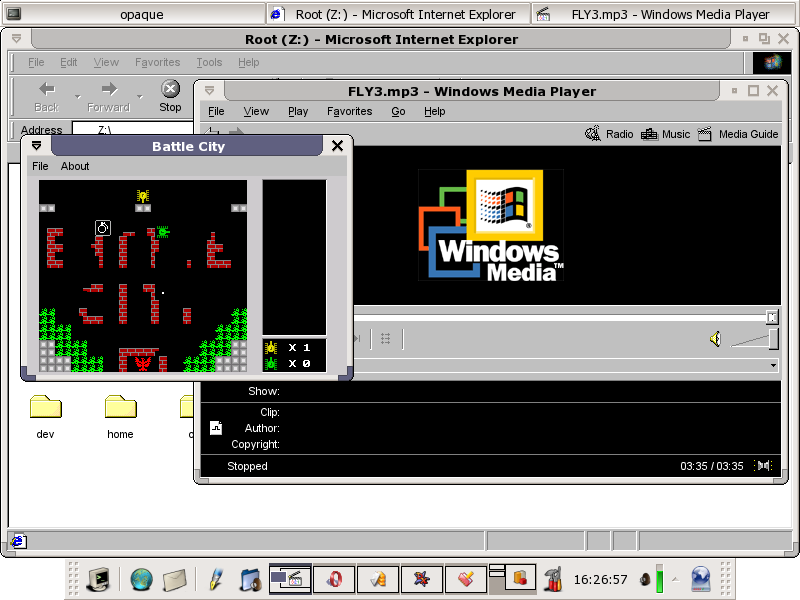This screenshot has width=800, height=600.
Task: Open the Back button history dropdown arrow
Action: pyautogui.click(x=77, y=97)
